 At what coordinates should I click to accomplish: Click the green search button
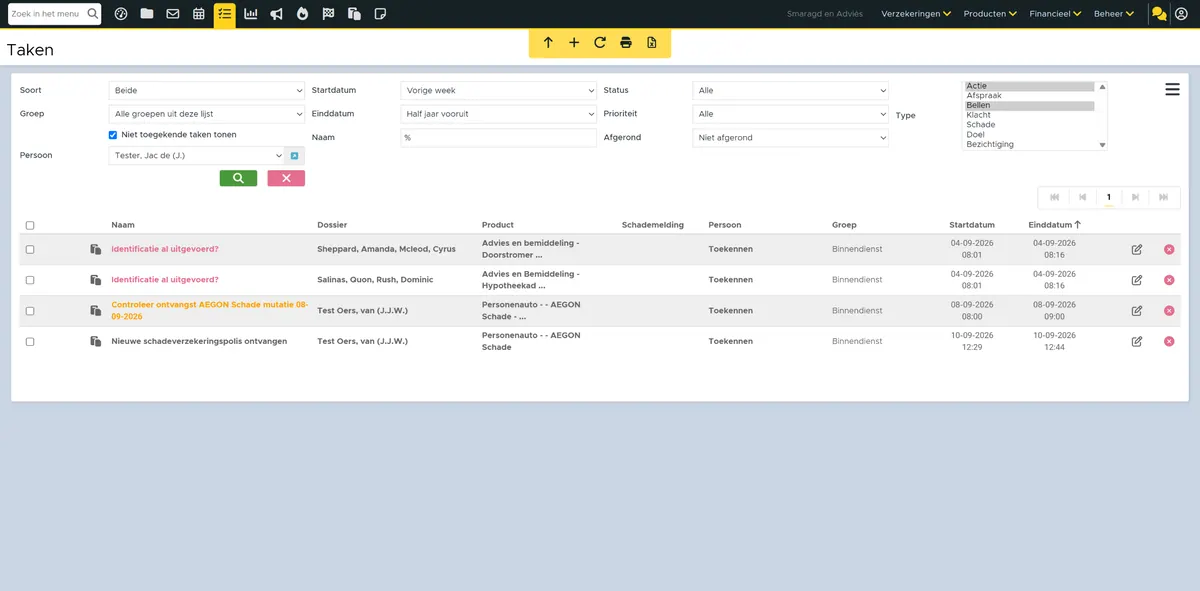[x=238, y=178]
